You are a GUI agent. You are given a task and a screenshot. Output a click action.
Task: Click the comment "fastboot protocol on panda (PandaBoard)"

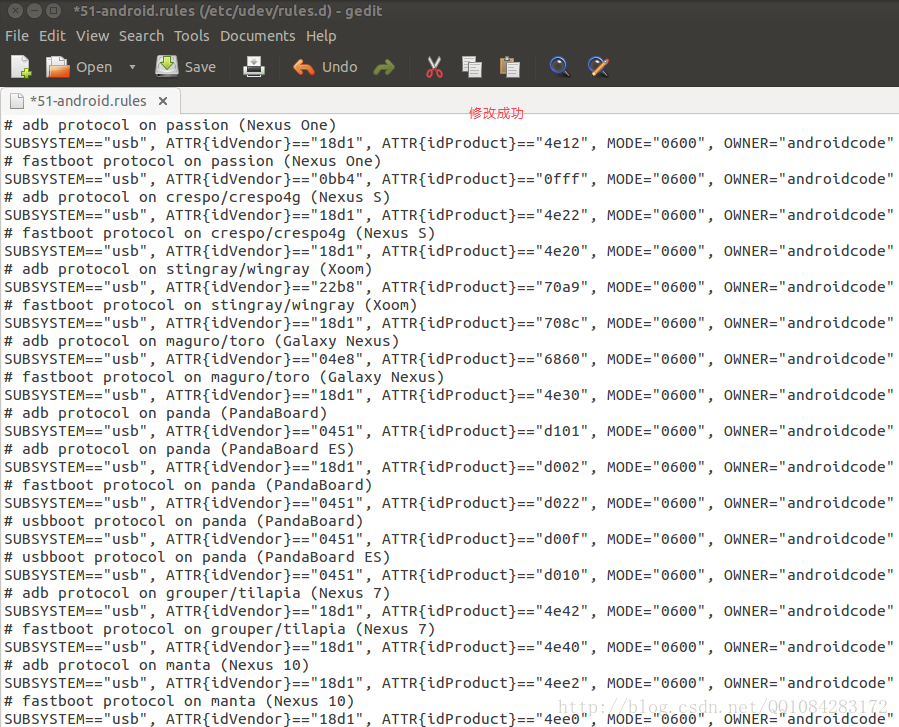197,485
